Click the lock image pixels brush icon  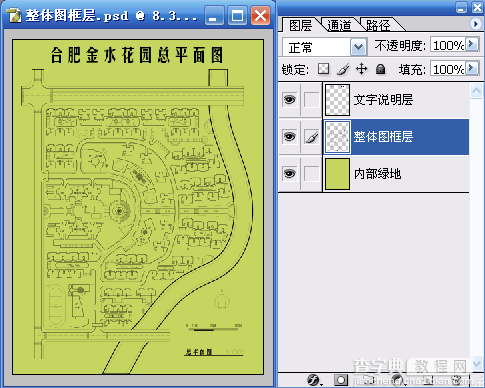(x=343, y=69)
